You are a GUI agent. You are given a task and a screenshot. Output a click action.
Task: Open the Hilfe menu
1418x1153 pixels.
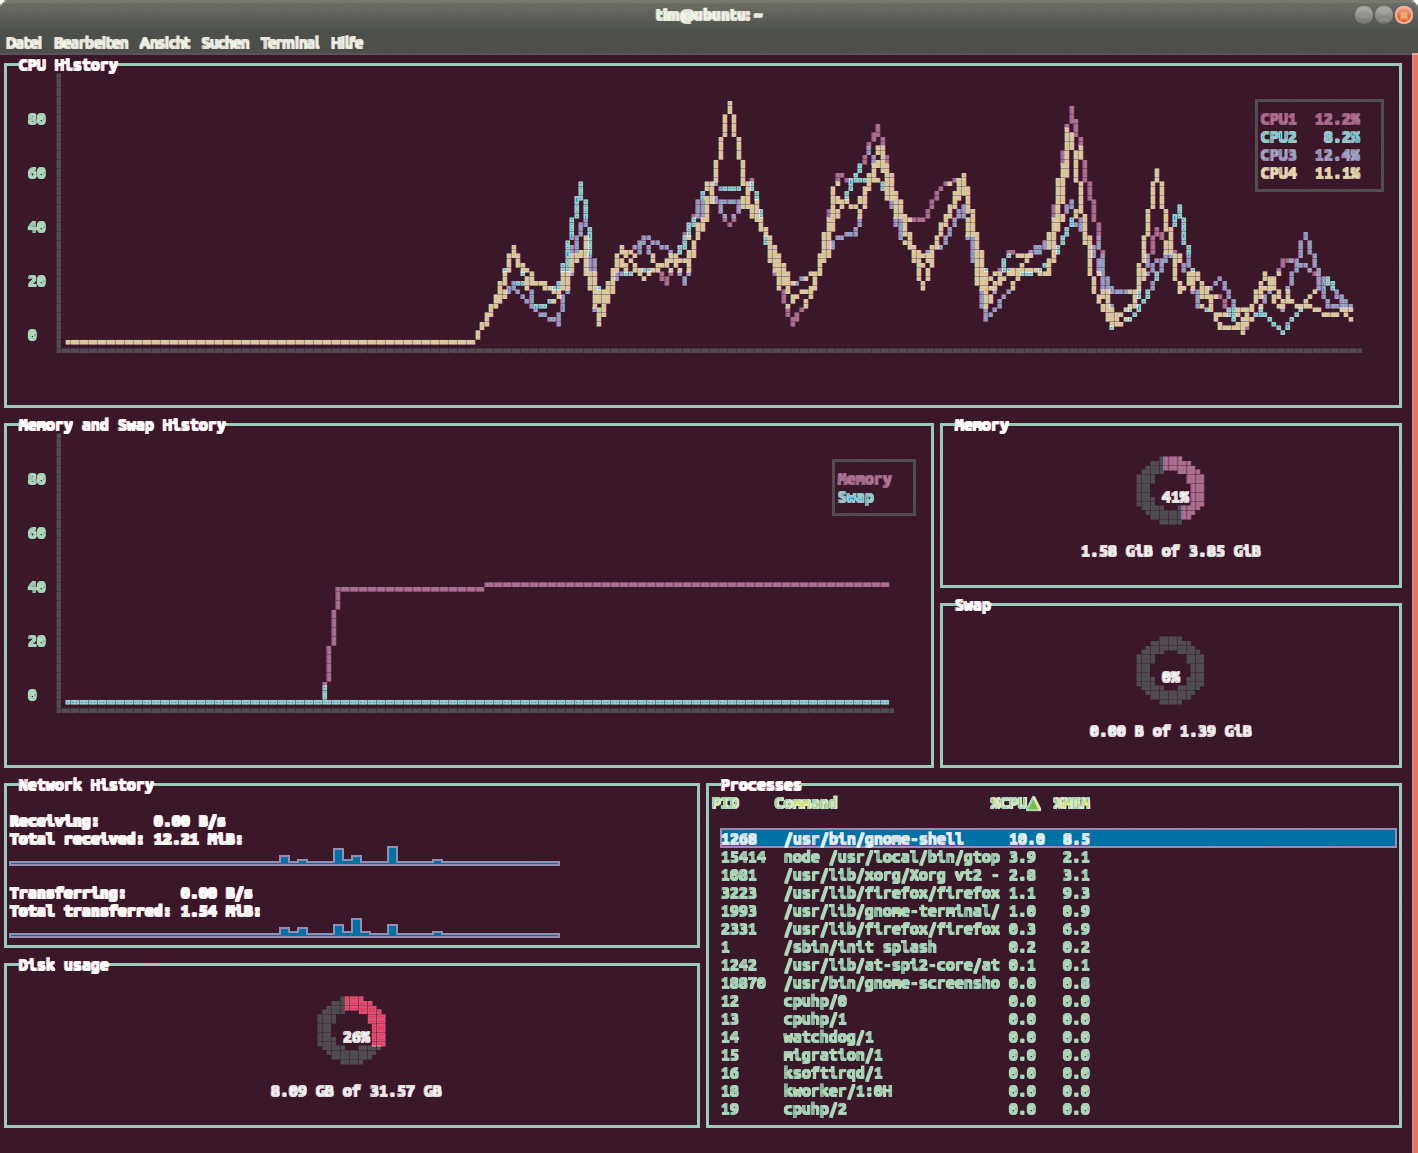(347, 43)
